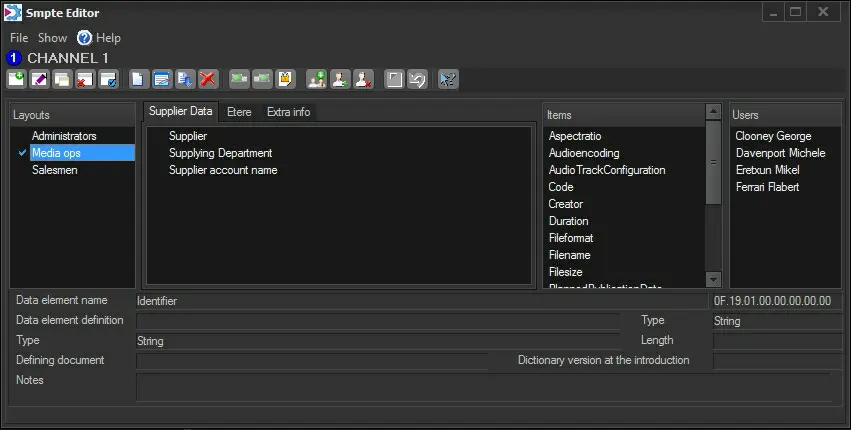Screen dimensions: 851x430
Task: Click the cursor help icon at toolbar end
Action: pos(448,78)
